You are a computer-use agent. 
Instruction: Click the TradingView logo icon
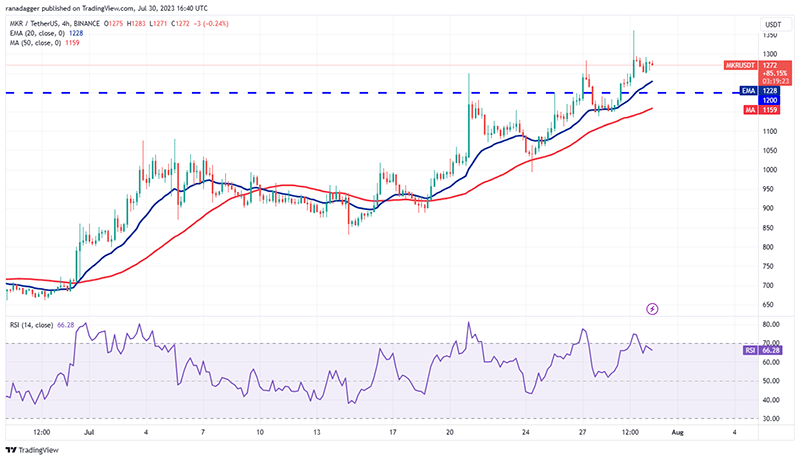coord(11,450)
